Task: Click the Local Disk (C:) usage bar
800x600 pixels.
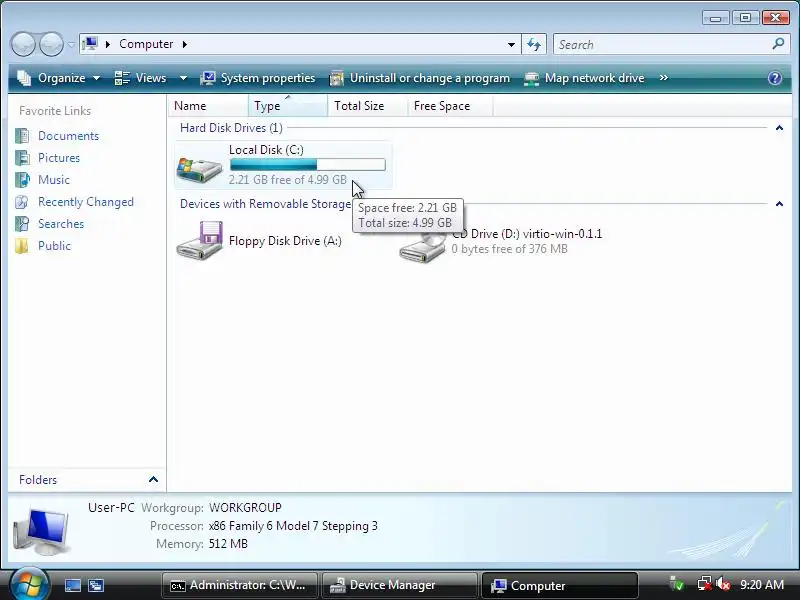Action: [x=308, y=165]
